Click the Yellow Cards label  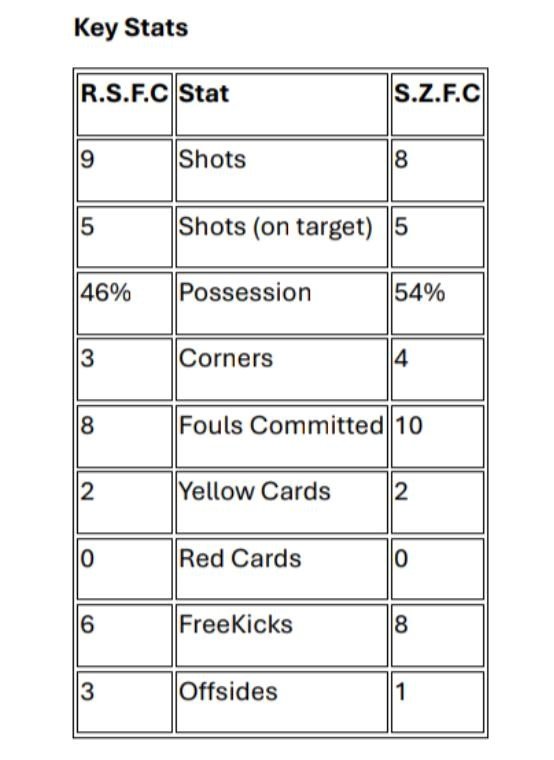coord(254,491)
